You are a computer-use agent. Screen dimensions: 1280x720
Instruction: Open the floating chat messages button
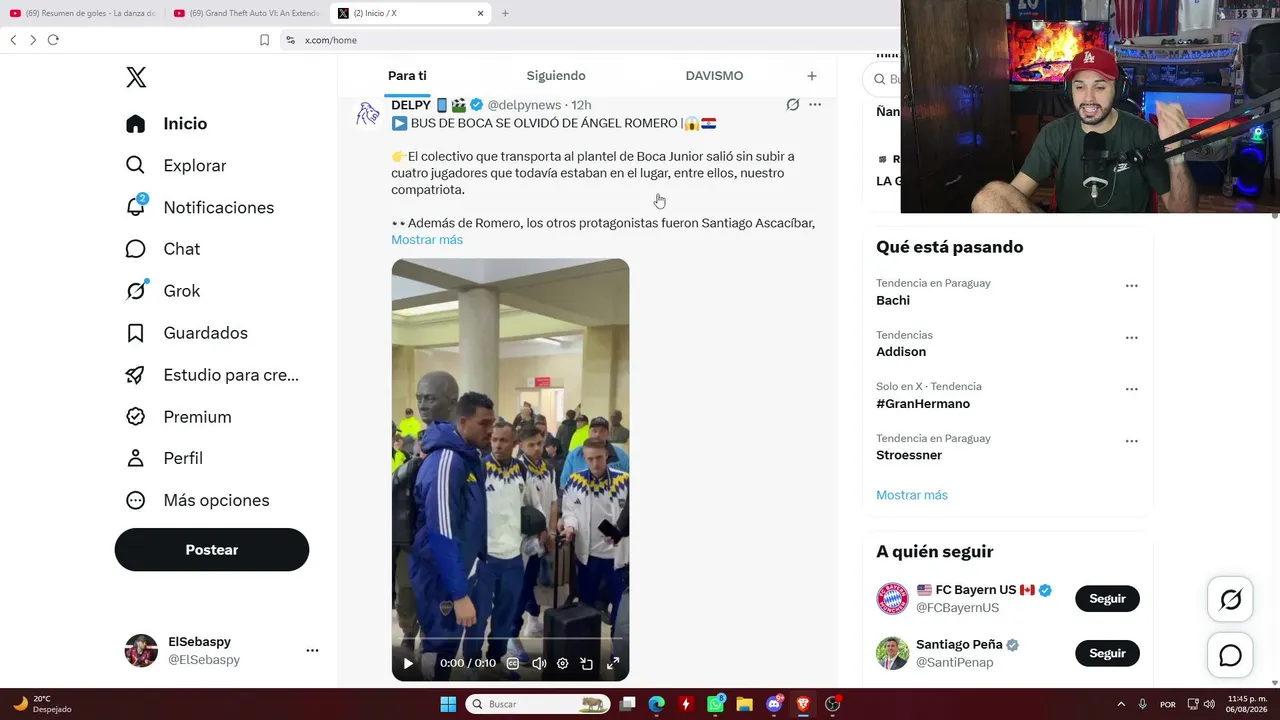pos(1231,655)
